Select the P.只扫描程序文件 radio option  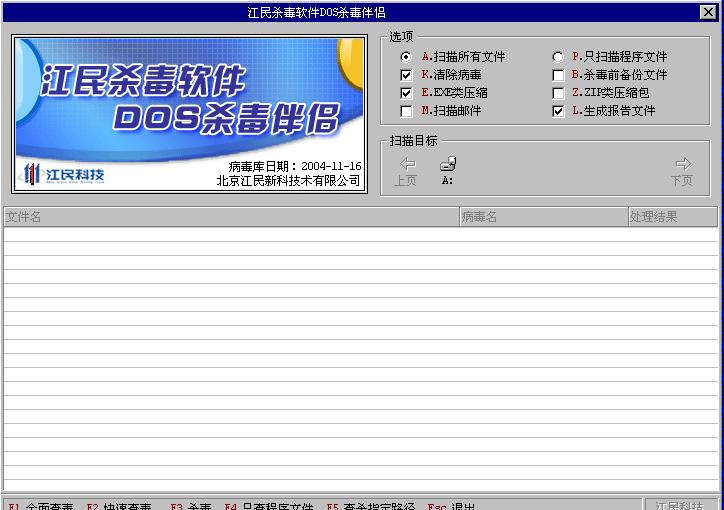point(558,57)
